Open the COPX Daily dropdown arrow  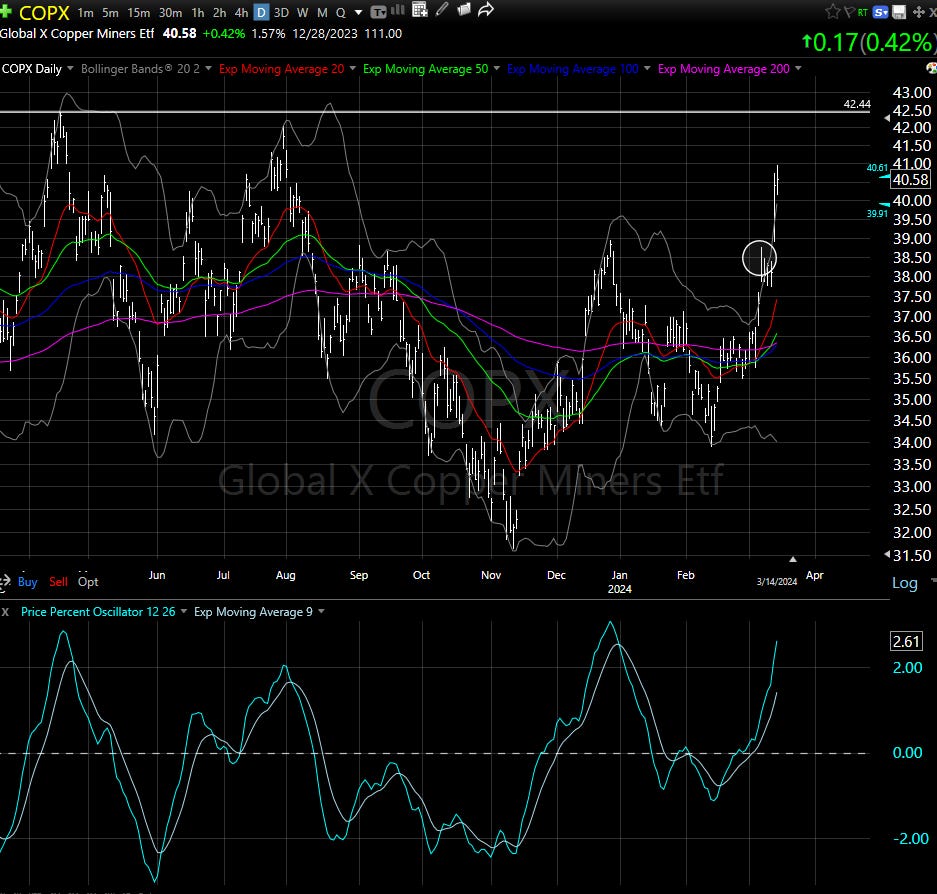pos(70,68)
